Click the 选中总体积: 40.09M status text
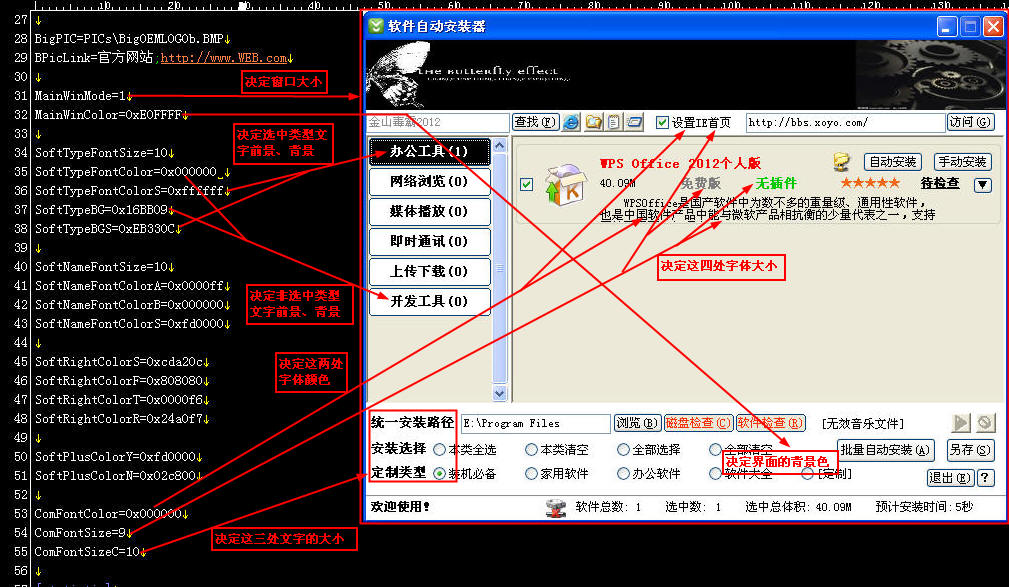 pyautogui.click(x=798, y=507)
